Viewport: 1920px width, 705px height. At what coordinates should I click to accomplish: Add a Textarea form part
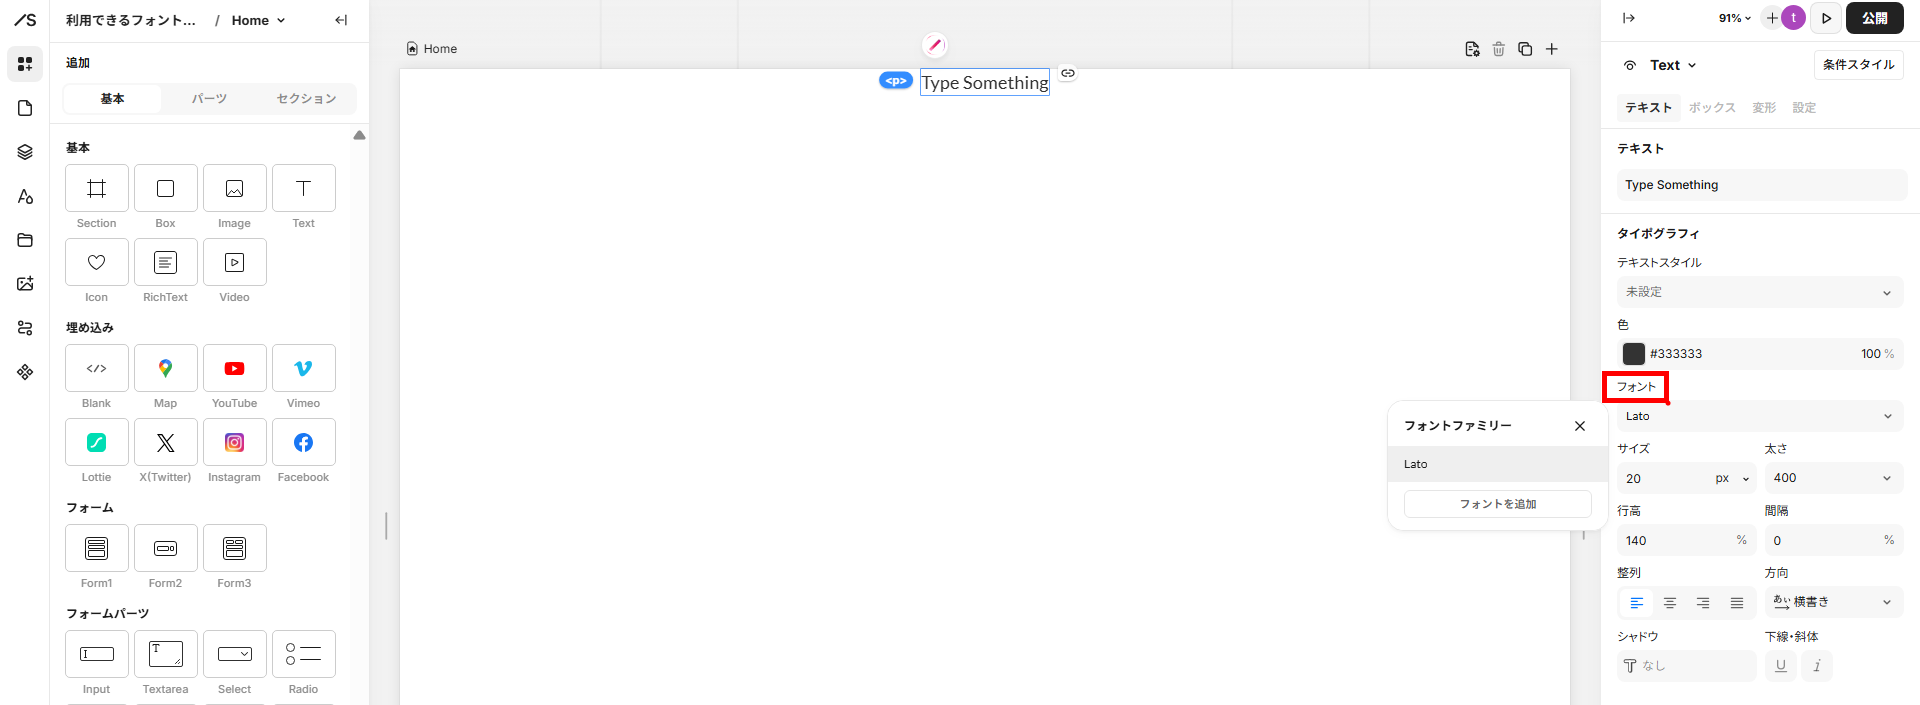166,654
